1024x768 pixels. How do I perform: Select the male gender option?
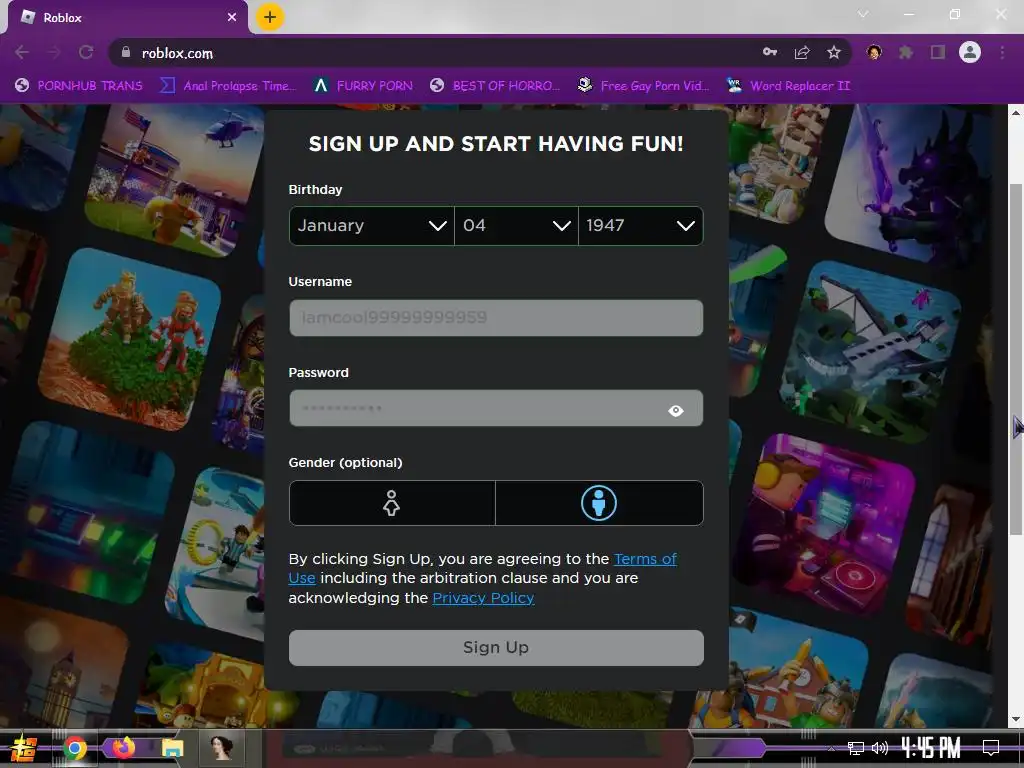(600, 503)
